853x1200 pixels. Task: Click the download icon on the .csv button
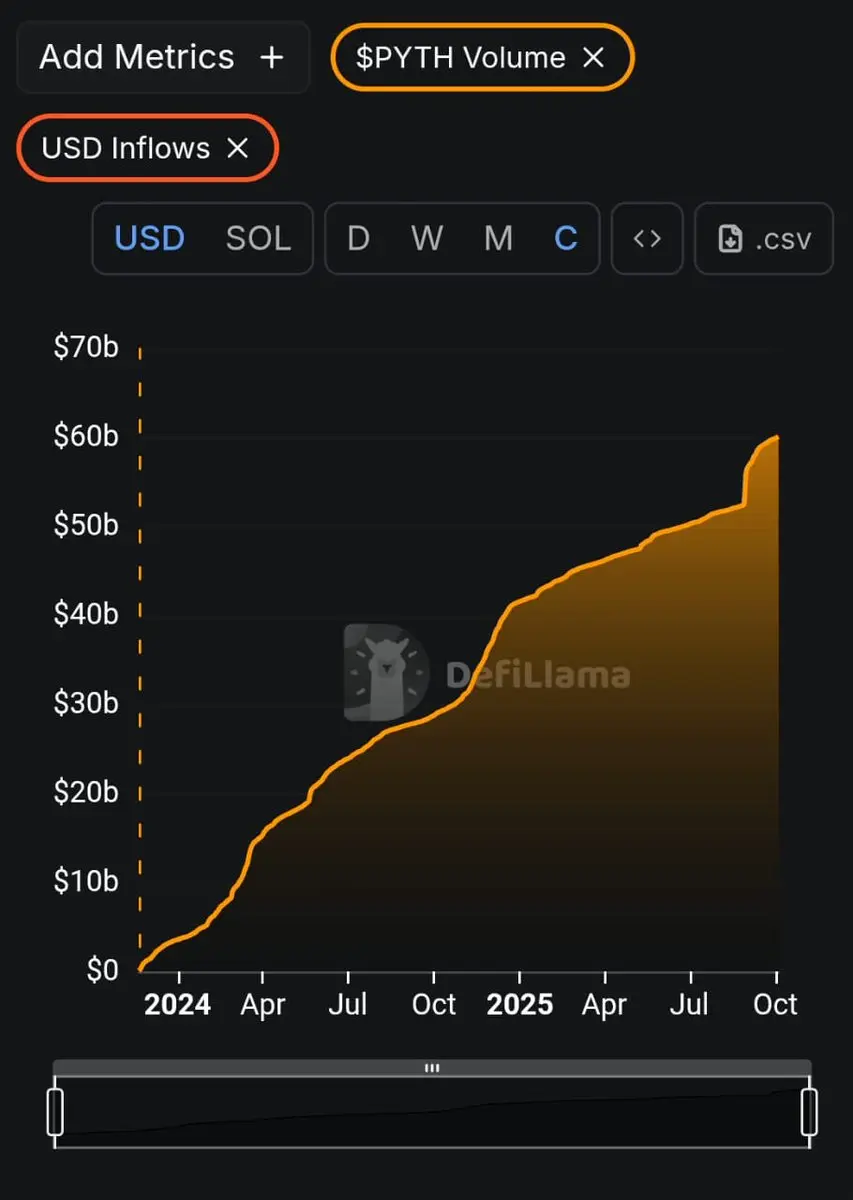click(x=730, y=239)
